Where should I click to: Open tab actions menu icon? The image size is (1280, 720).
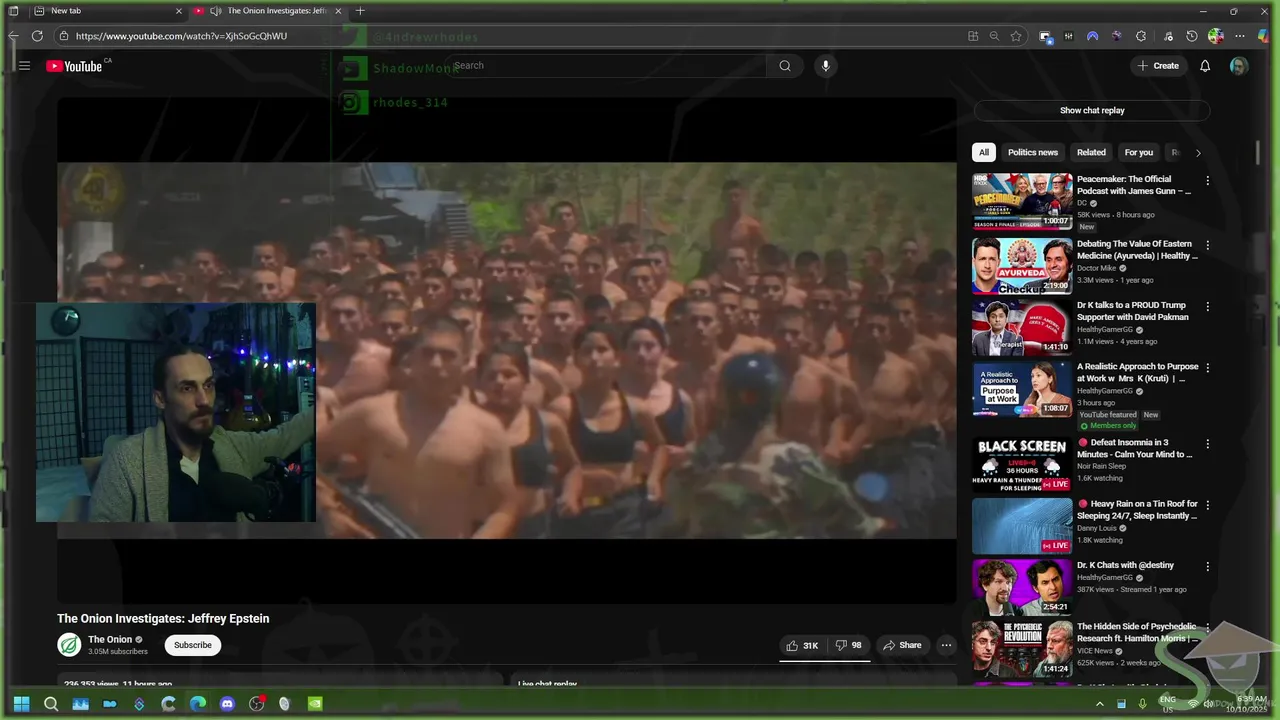[13, 11]
